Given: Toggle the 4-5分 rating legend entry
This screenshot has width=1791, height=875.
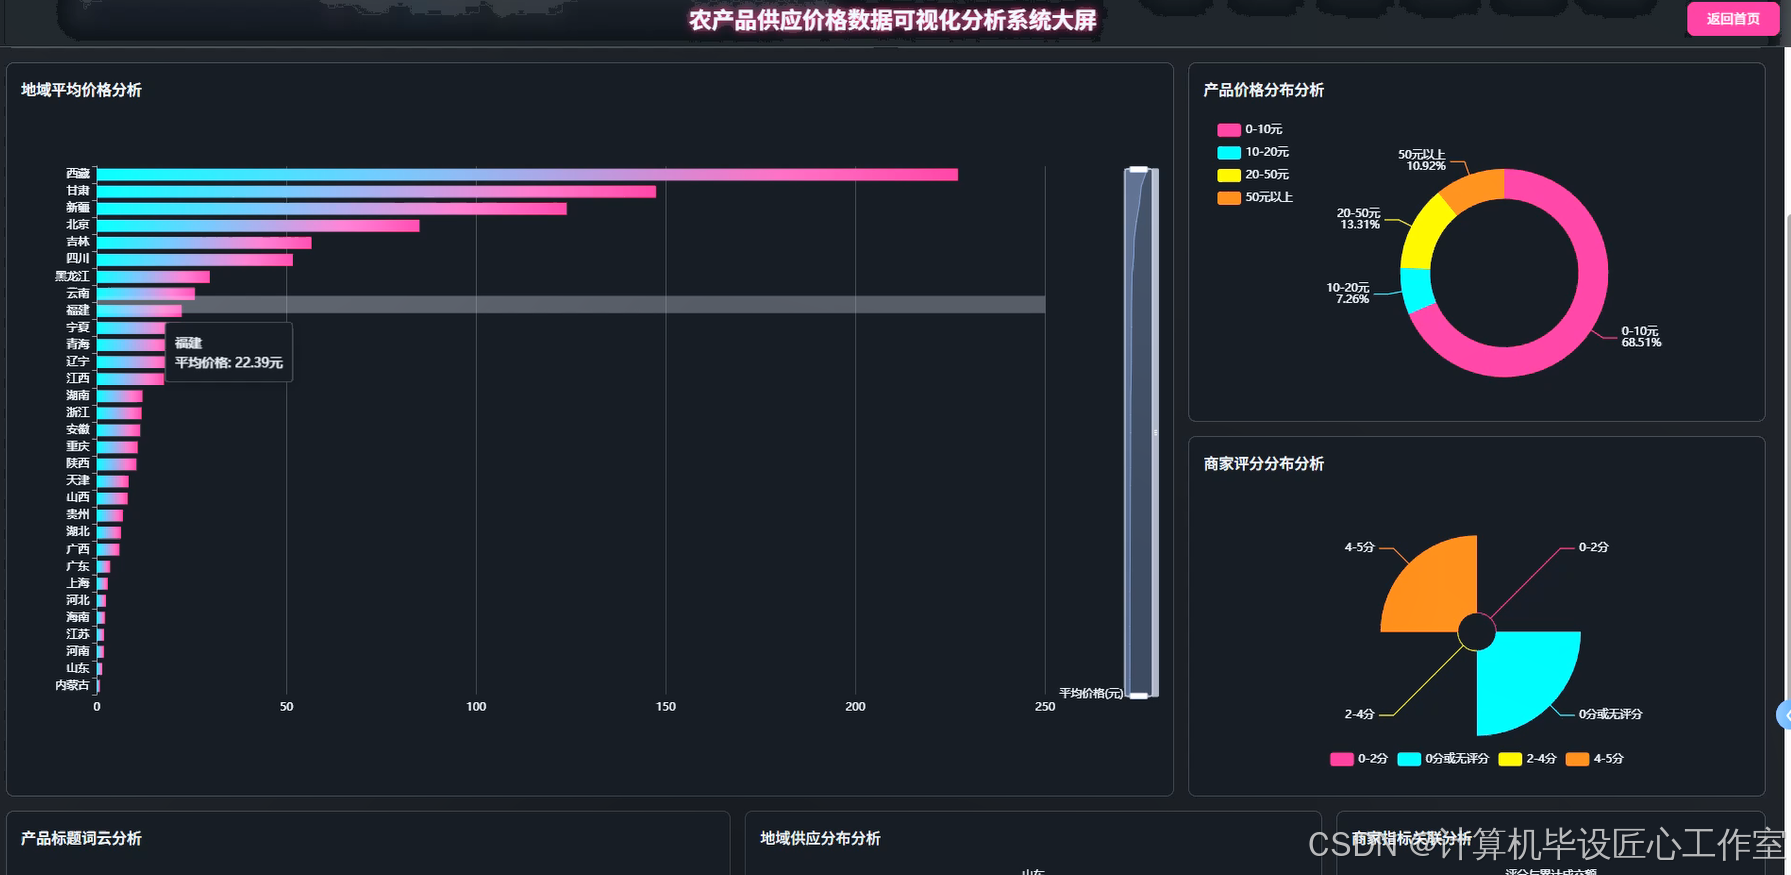Looking at the screenshot, I should coord(1595,759).
